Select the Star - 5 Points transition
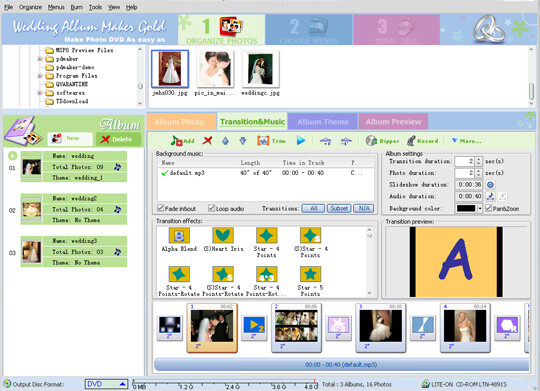This screenshot has width=540, height=391. [x=310, y=281]
